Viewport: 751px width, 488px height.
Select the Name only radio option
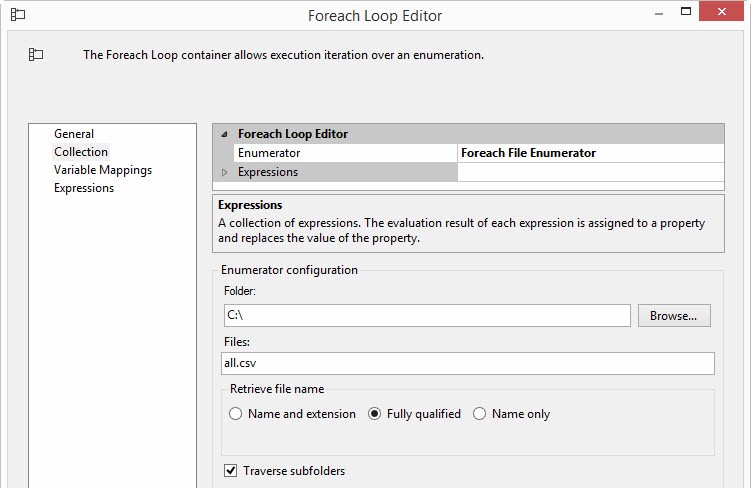click(x=480, y=414)
